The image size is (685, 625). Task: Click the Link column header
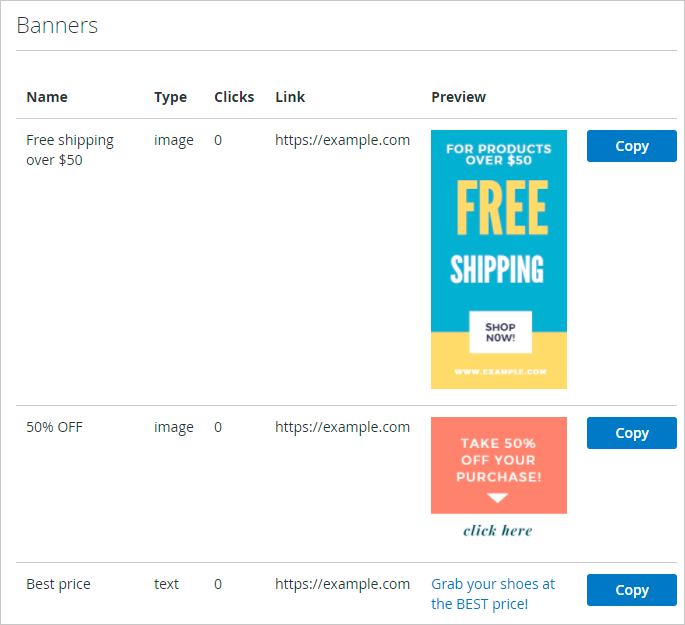[x=290, y=97]
